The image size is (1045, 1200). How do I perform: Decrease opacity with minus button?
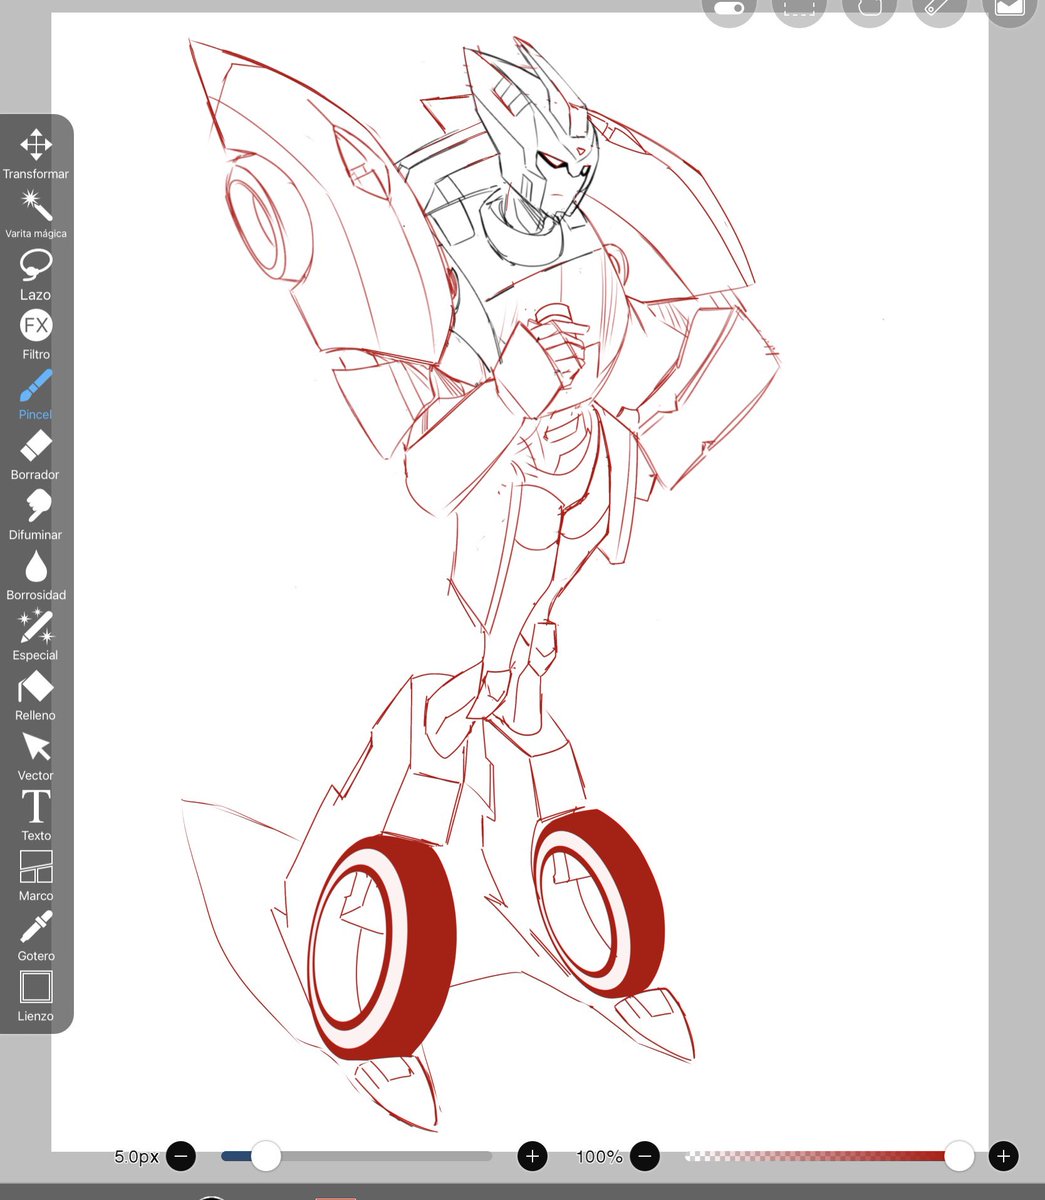(x=645, y=1157)
